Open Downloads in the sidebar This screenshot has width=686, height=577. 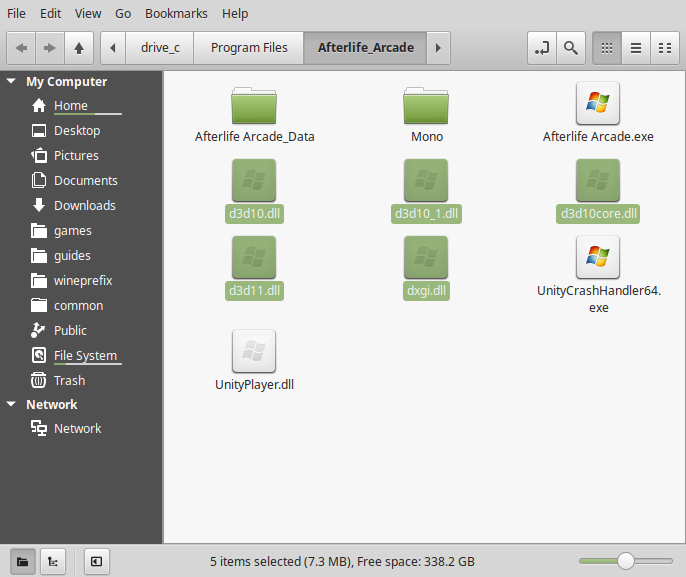pos(81,205)
